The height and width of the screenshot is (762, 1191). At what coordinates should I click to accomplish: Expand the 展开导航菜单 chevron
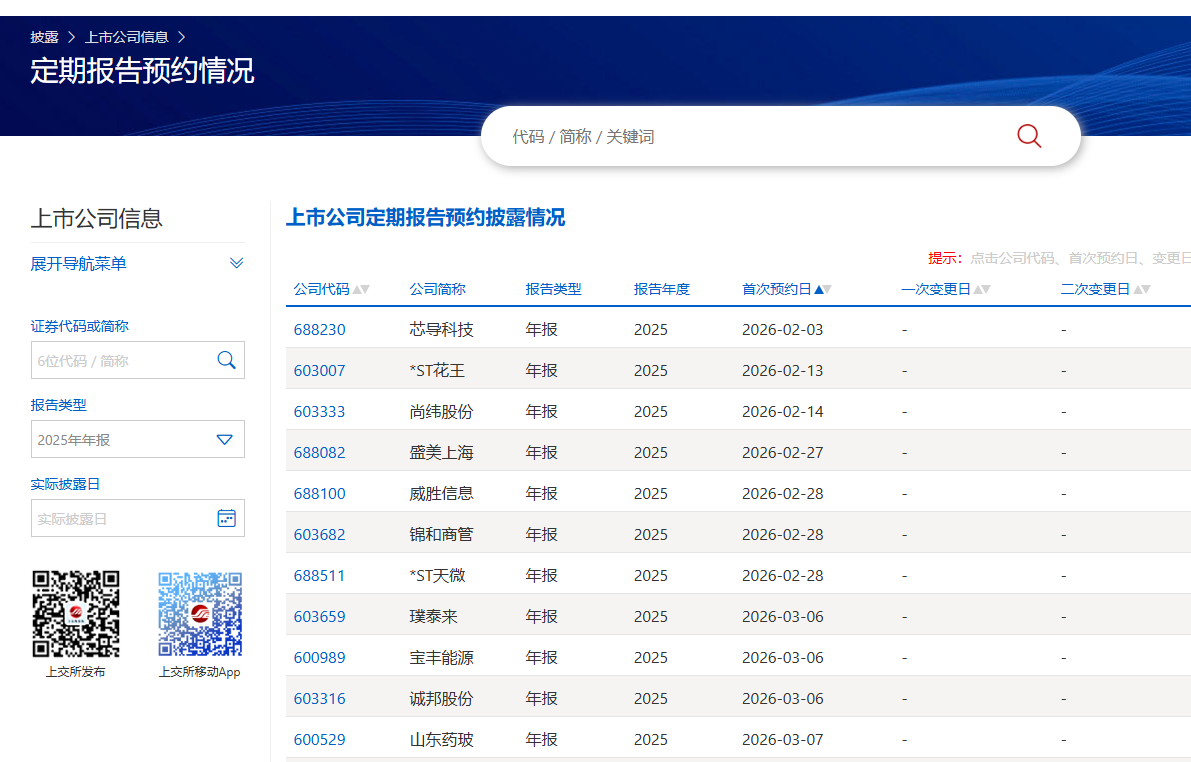coord(236,264)
